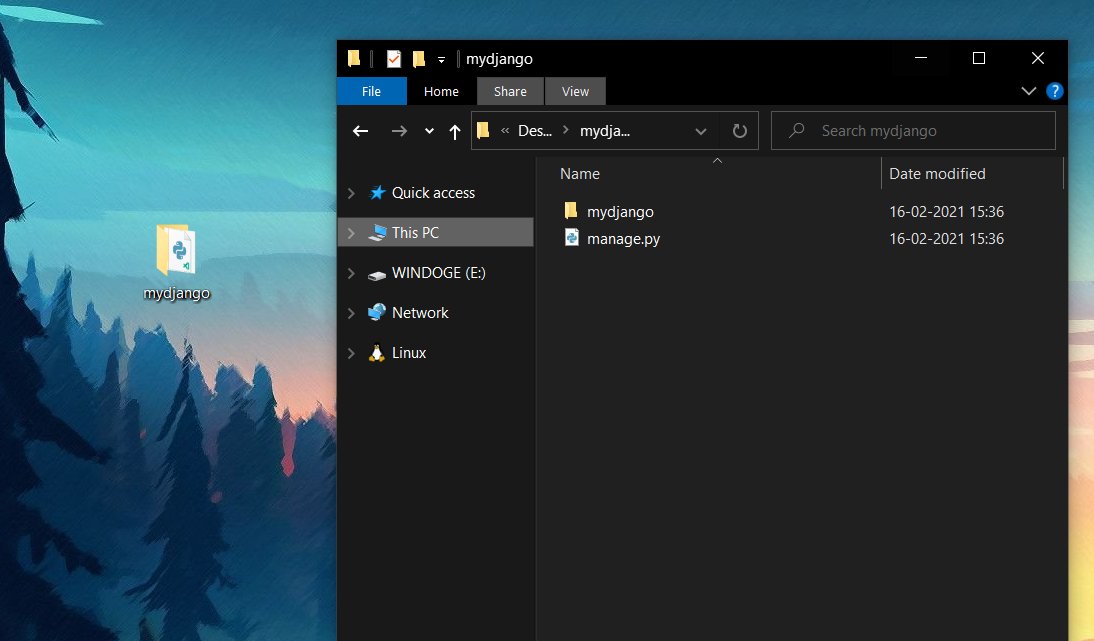Open Customize Quick Access Toolbar dropdown
The width and height of the screenshot is (1094, 641).
coord(441,58)
